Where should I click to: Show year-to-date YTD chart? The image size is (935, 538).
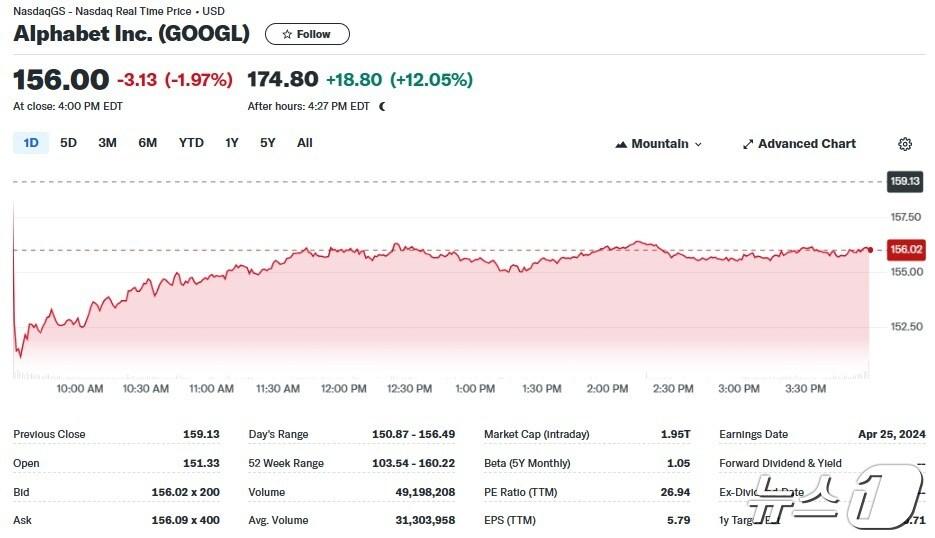click(191, 143)
